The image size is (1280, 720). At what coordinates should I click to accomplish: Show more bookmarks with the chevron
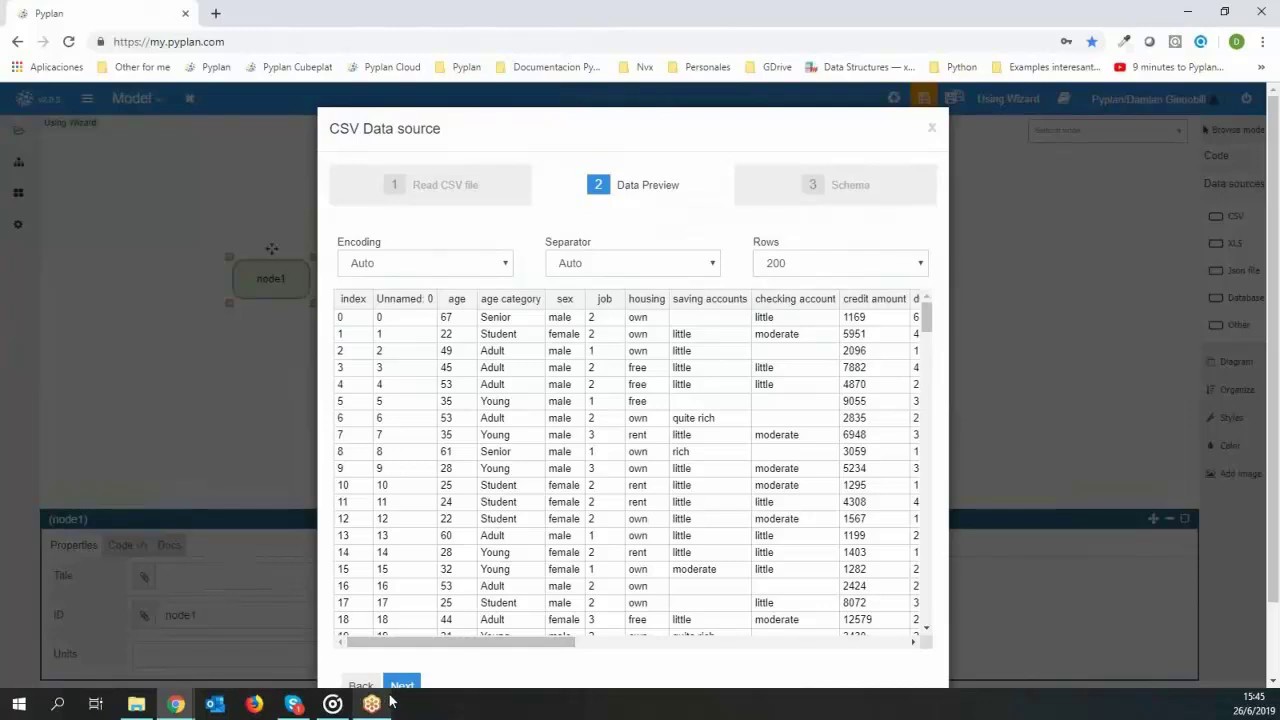pyautogui.click(x=1261, y=67)
